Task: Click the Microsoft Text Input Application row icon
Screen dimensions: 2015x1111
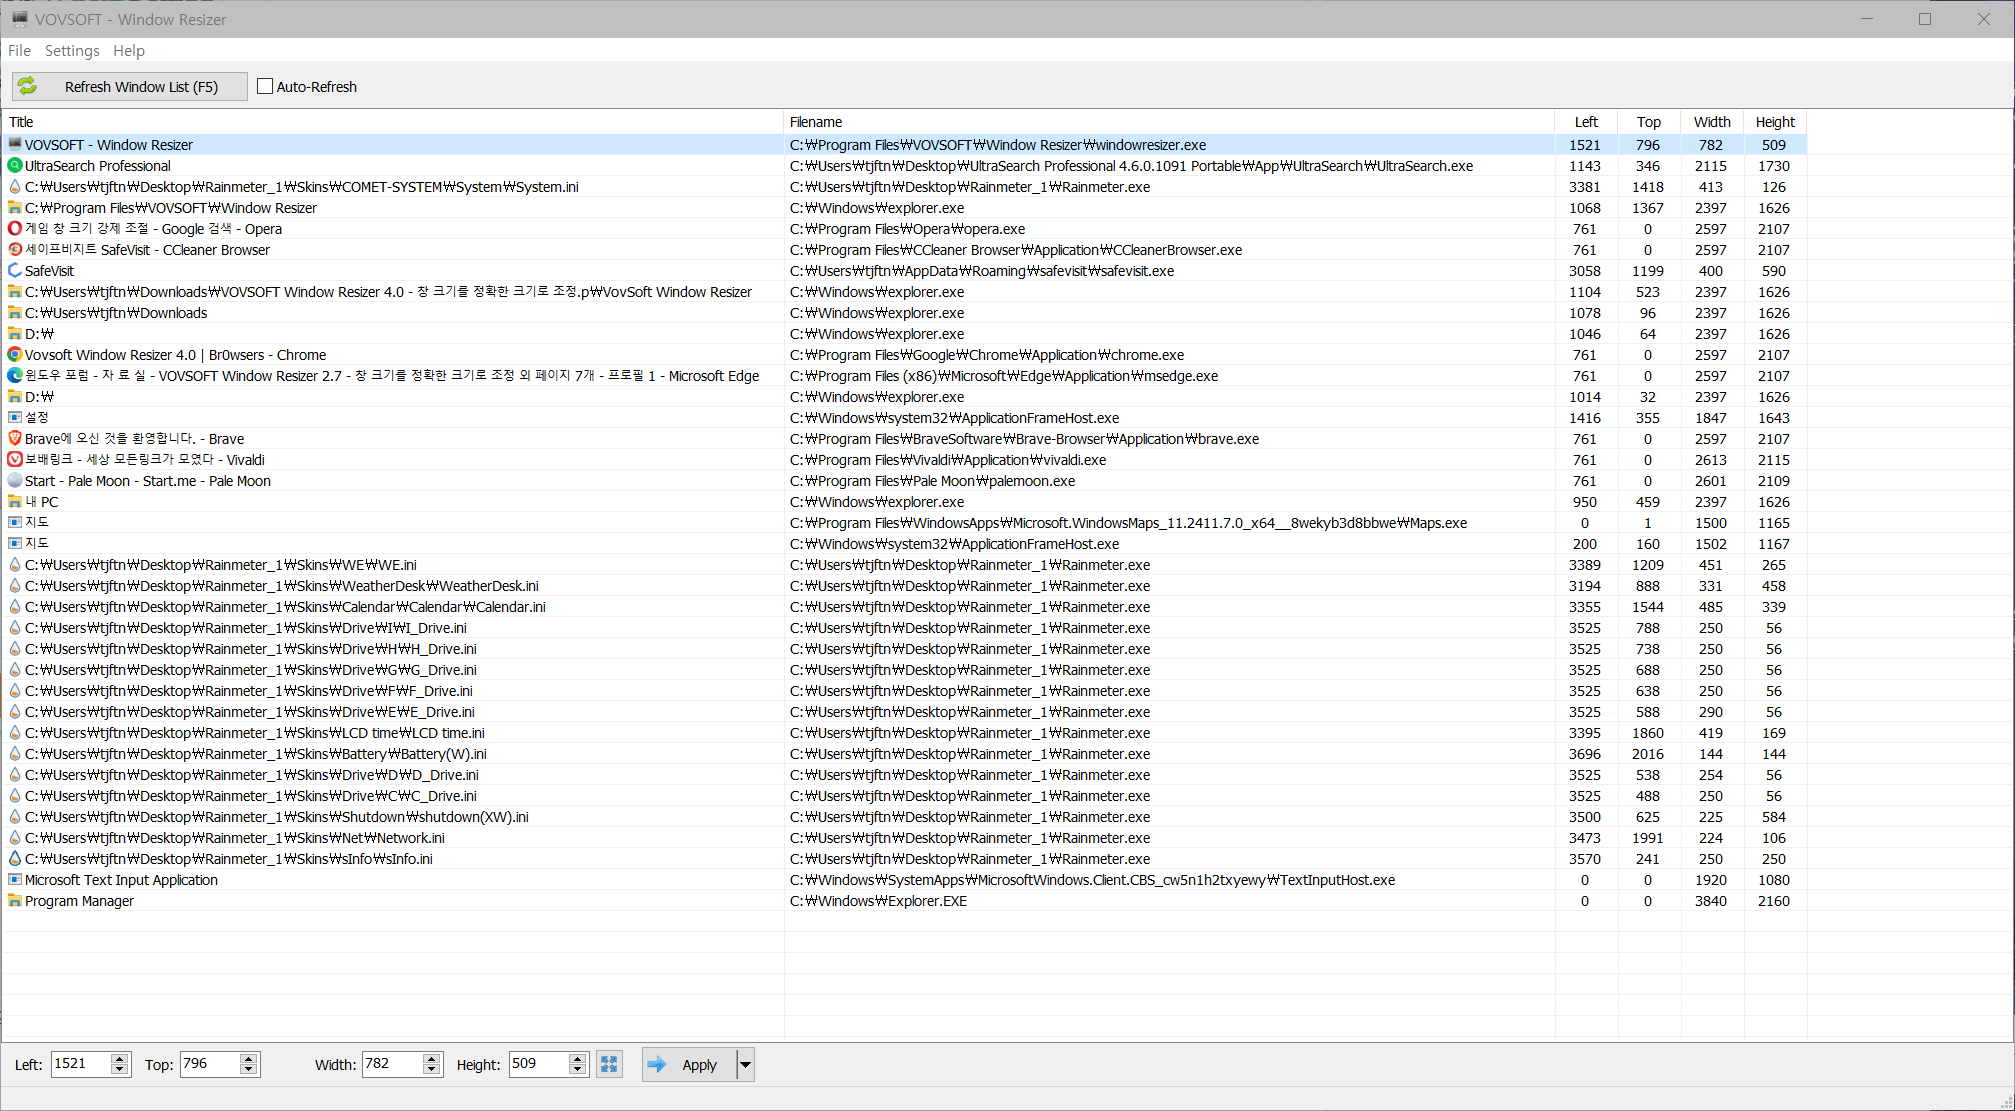Action: [15, 879]
